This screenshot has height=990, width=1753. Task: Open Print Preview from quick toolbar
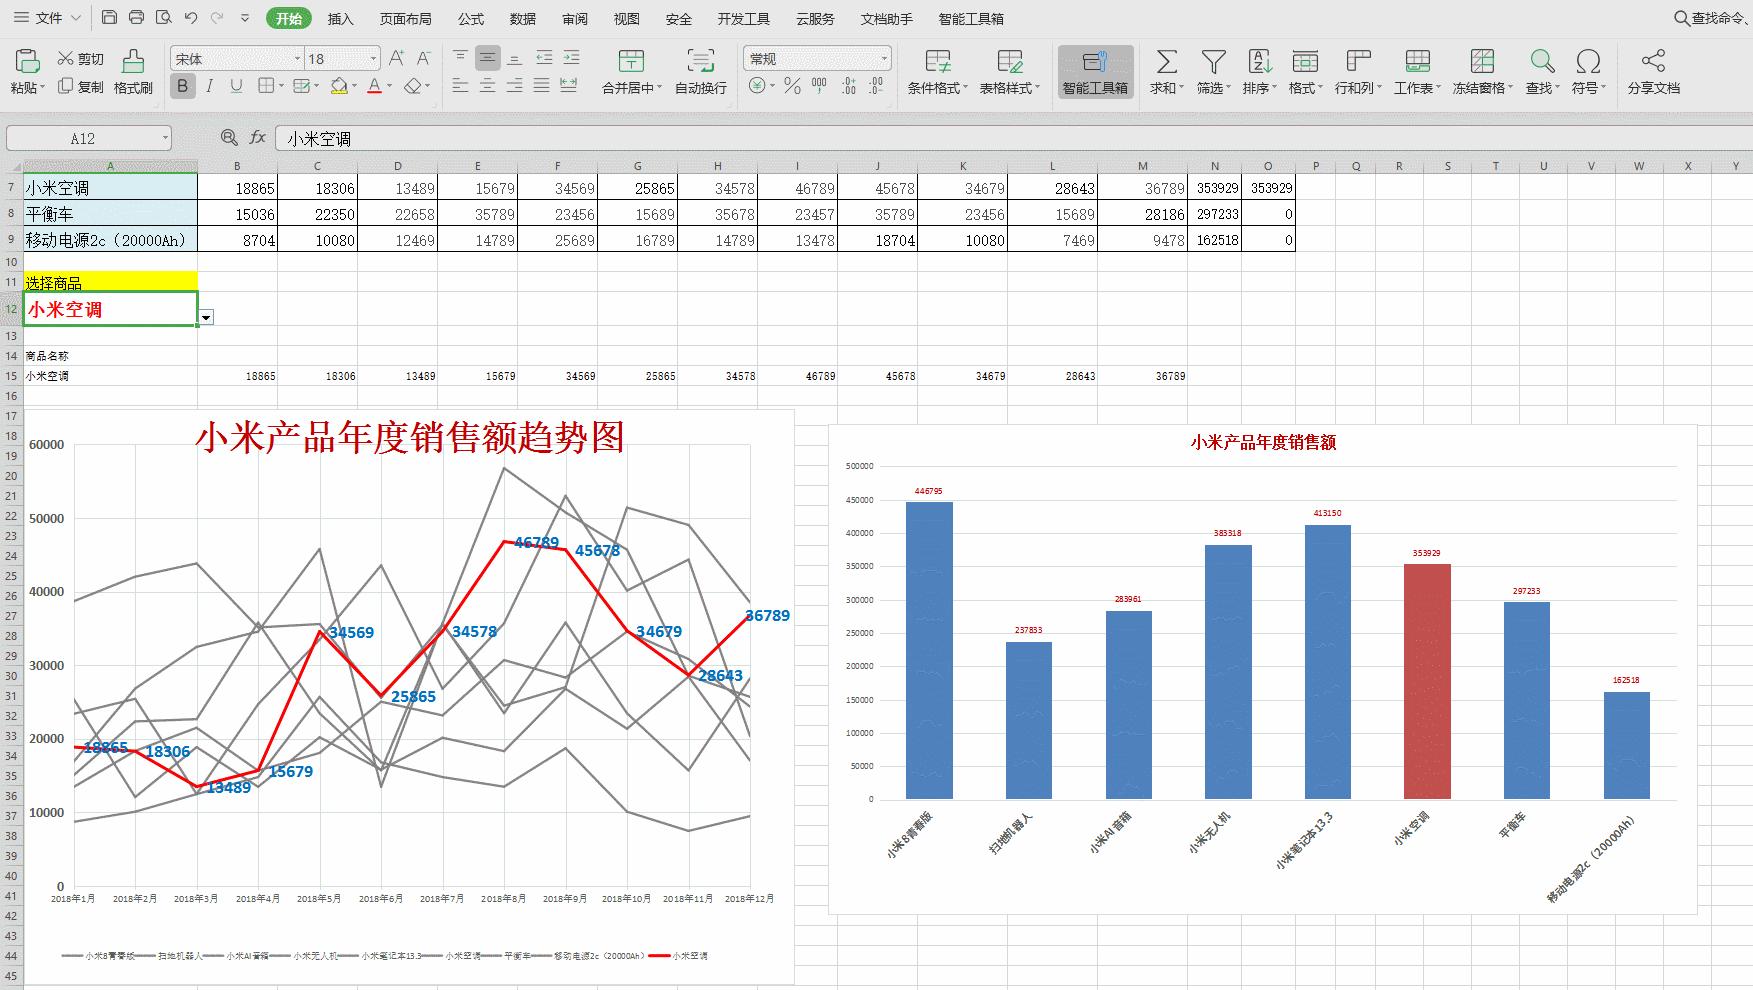coord(164,18)
